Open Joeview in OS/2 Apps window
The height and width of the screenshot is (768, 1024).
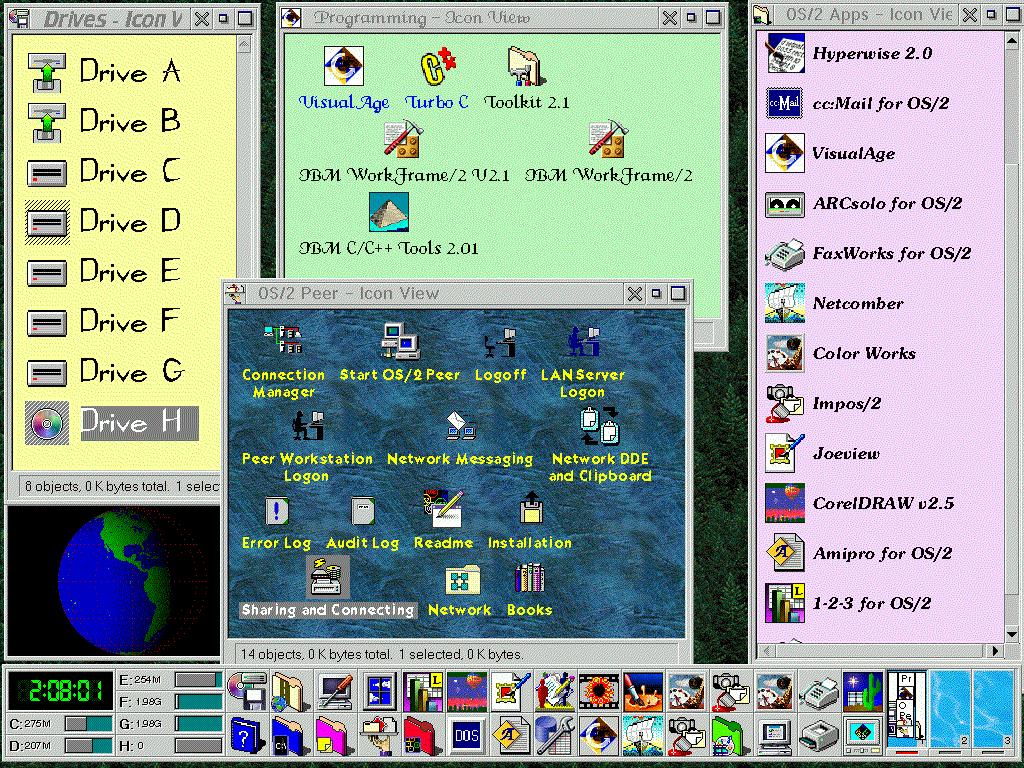pyautogui.click(x=784, y=453)
